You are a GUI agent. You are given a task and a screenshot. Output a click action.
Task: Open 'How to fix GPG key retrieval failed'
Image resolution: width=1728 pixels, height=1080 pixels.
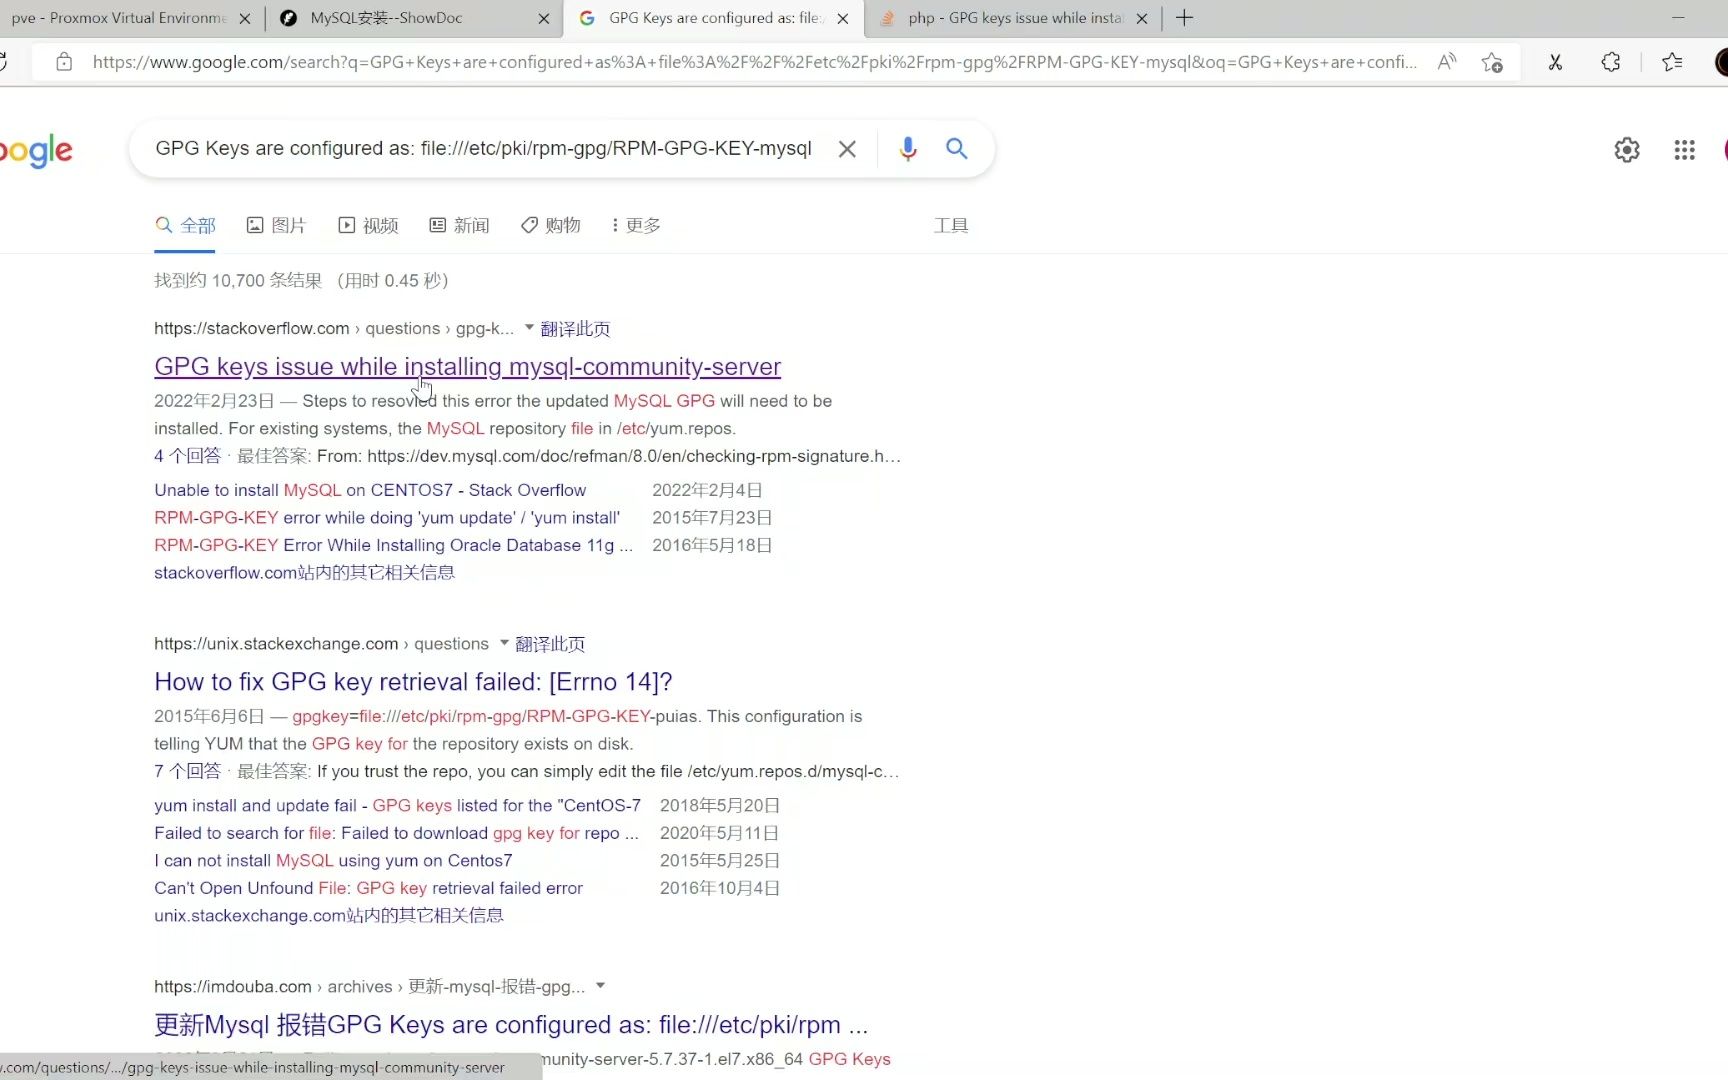click(x=412, y=681)
